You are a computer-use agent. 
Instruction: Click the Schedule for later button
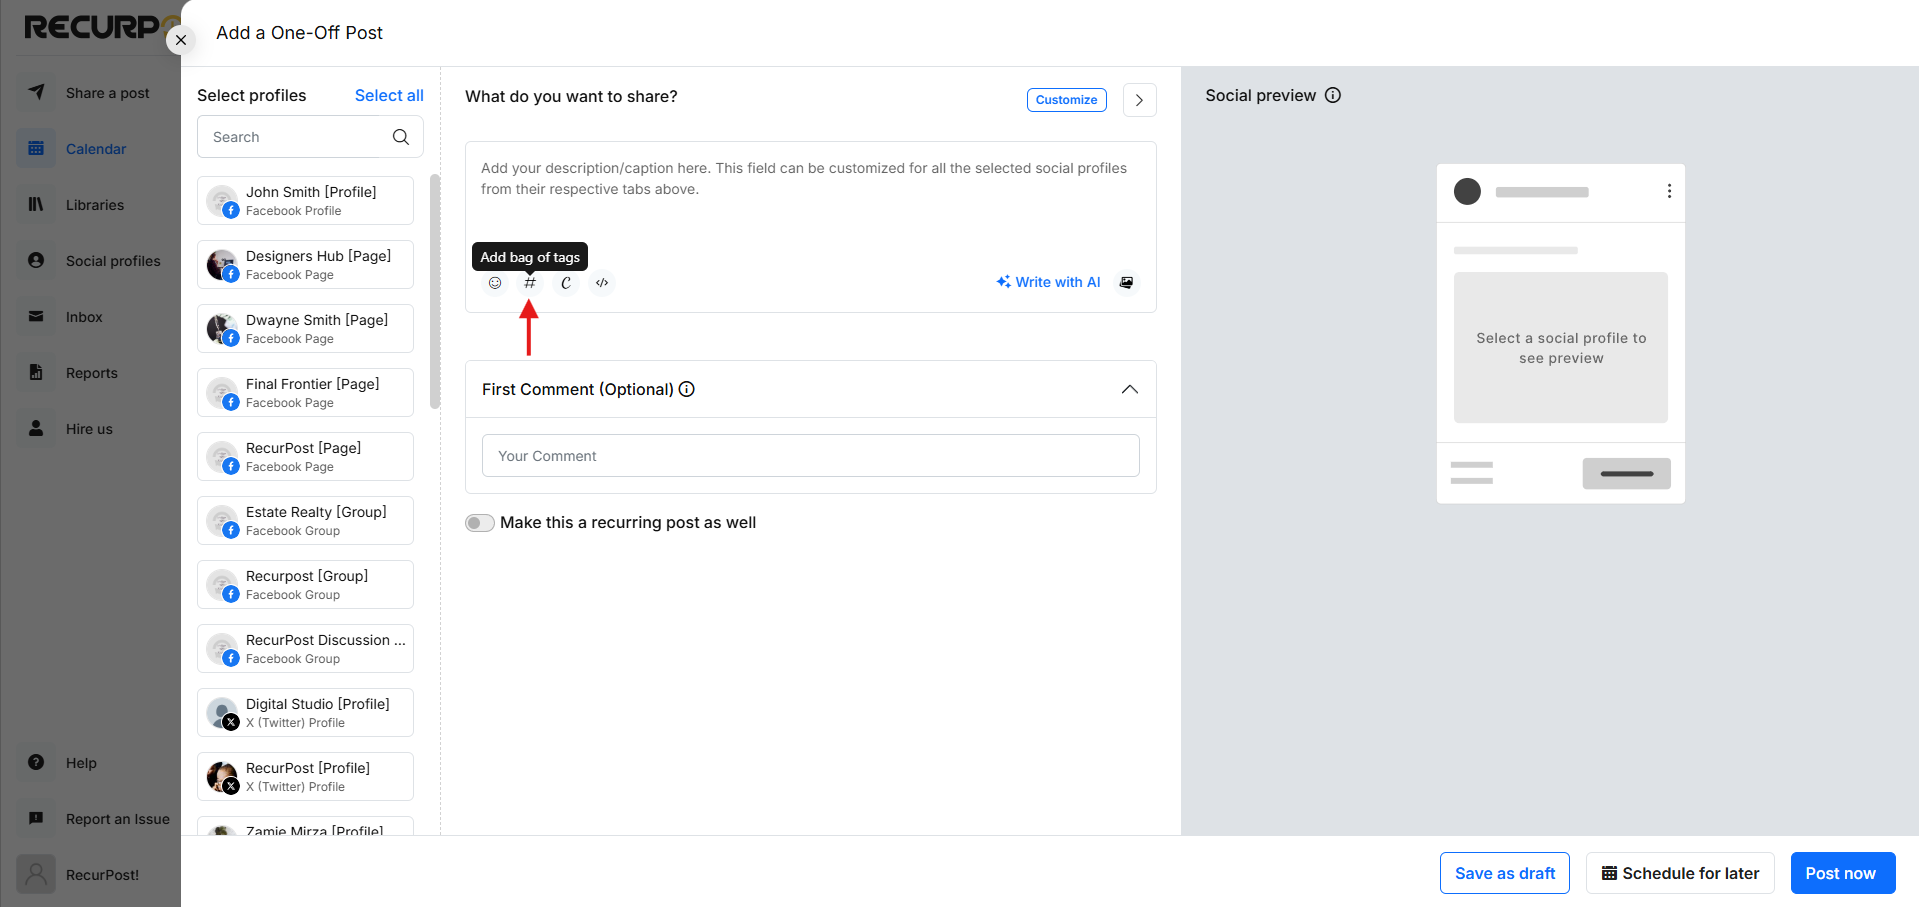coord(1680,873)
